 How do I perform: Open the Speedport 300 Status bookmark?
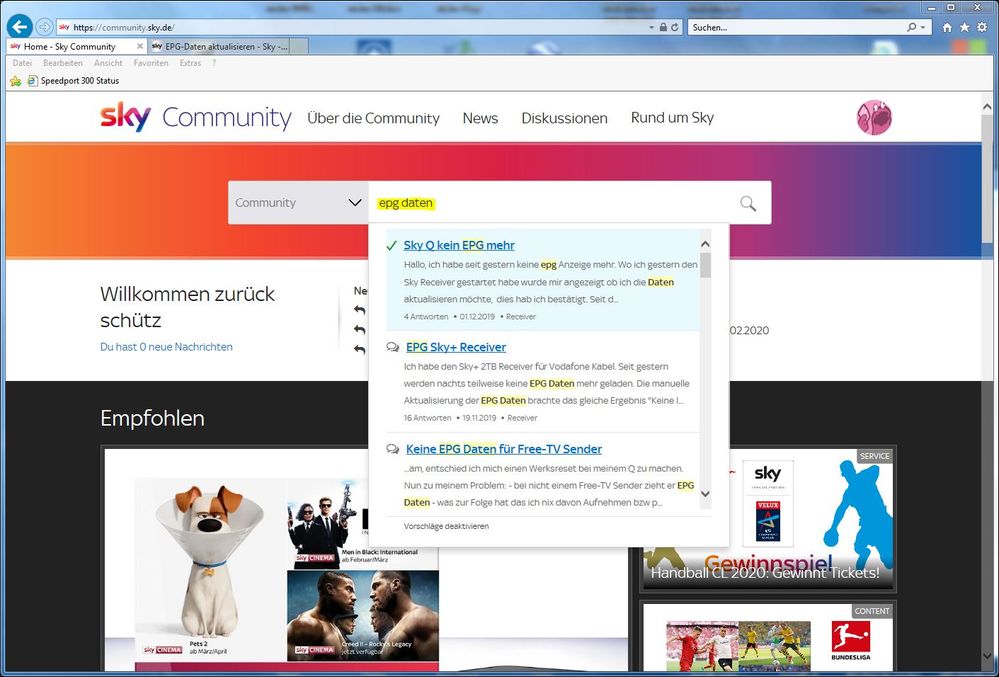click(x=74, y=81)
